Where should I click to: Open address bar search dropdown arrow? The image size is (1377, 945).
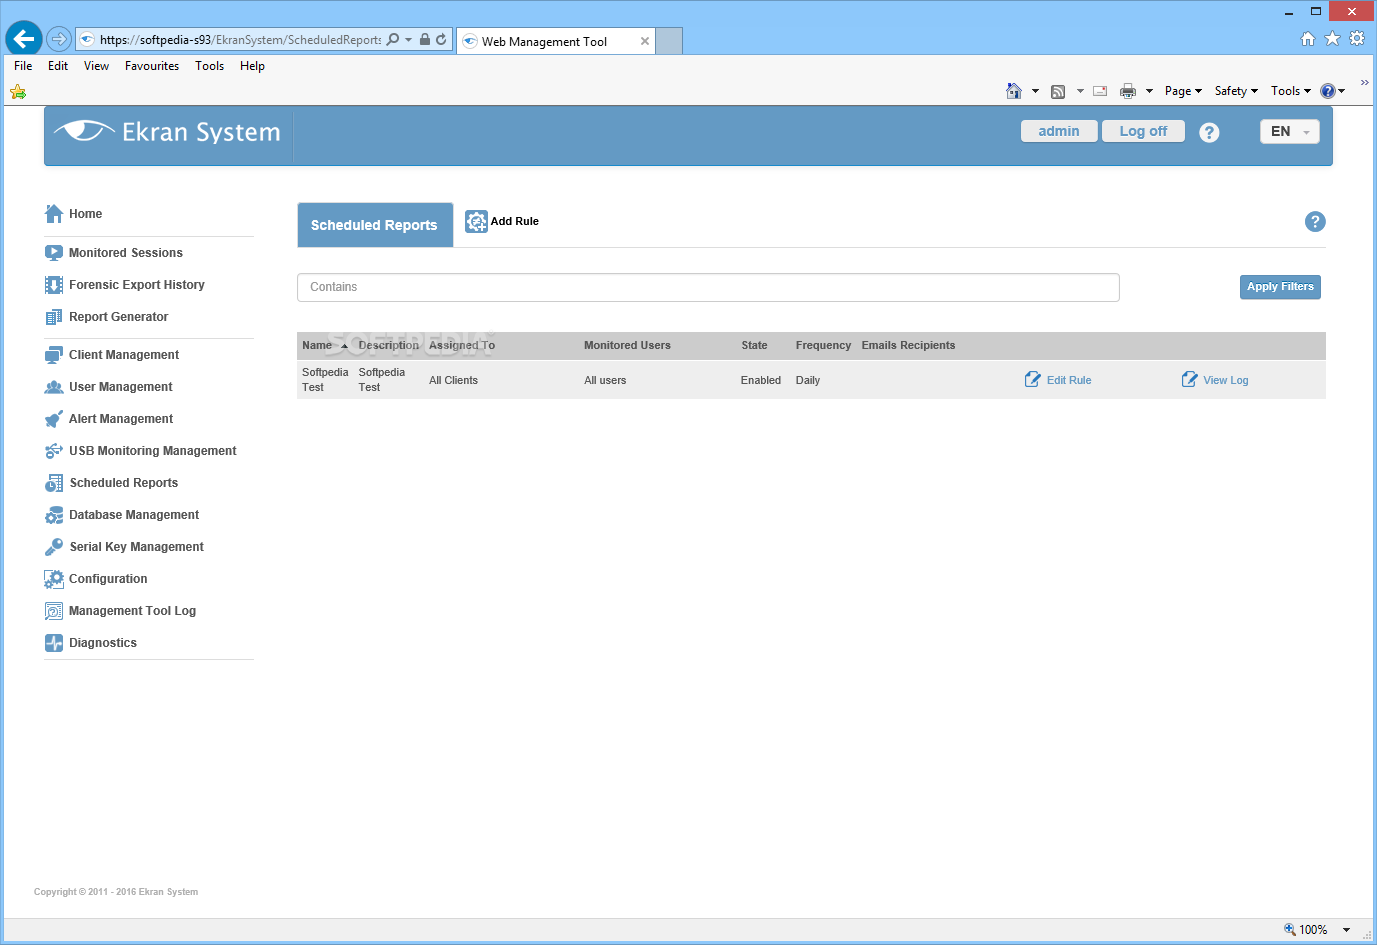pos(408,40)
